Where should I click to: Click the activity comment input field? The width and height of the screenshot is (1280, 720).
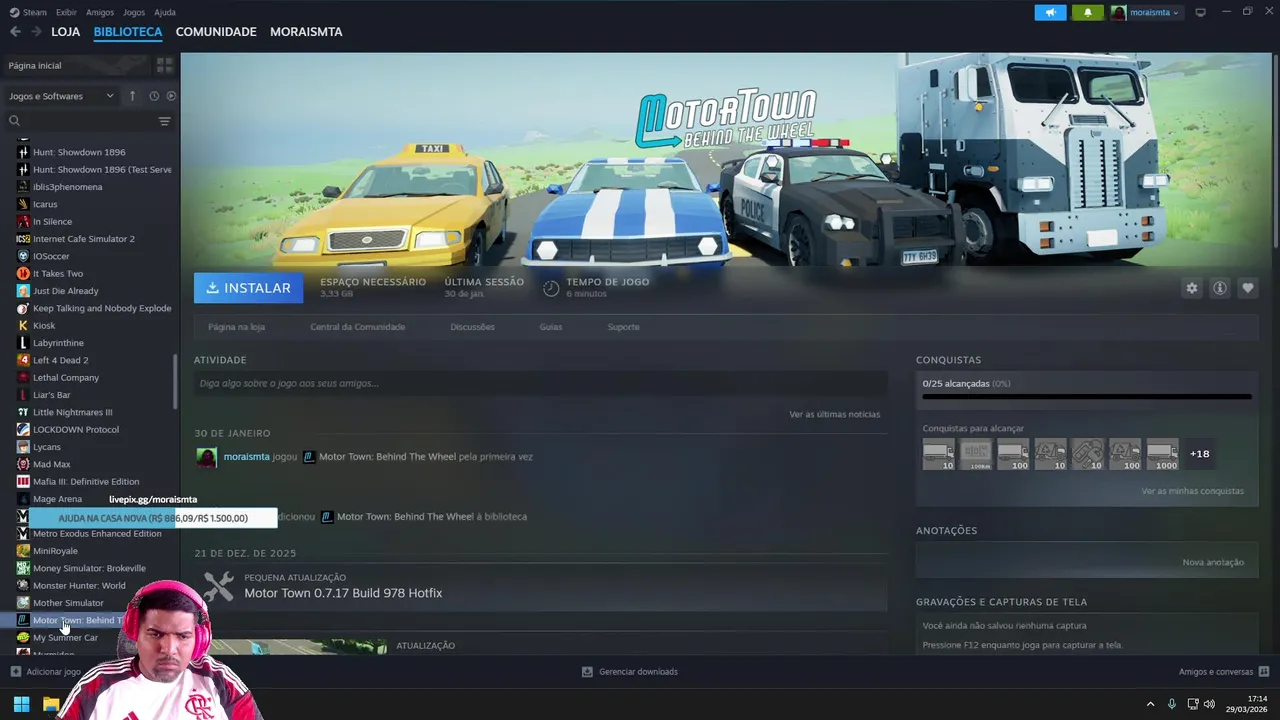click(x=540, y=383)
